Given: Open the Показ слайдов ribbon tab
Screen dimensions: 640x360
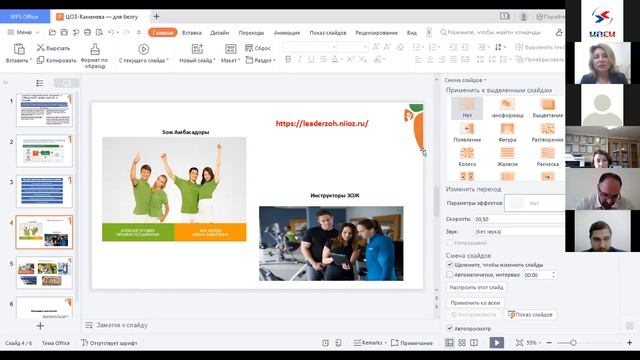Looking at the screenshot, I should point(328,33).
